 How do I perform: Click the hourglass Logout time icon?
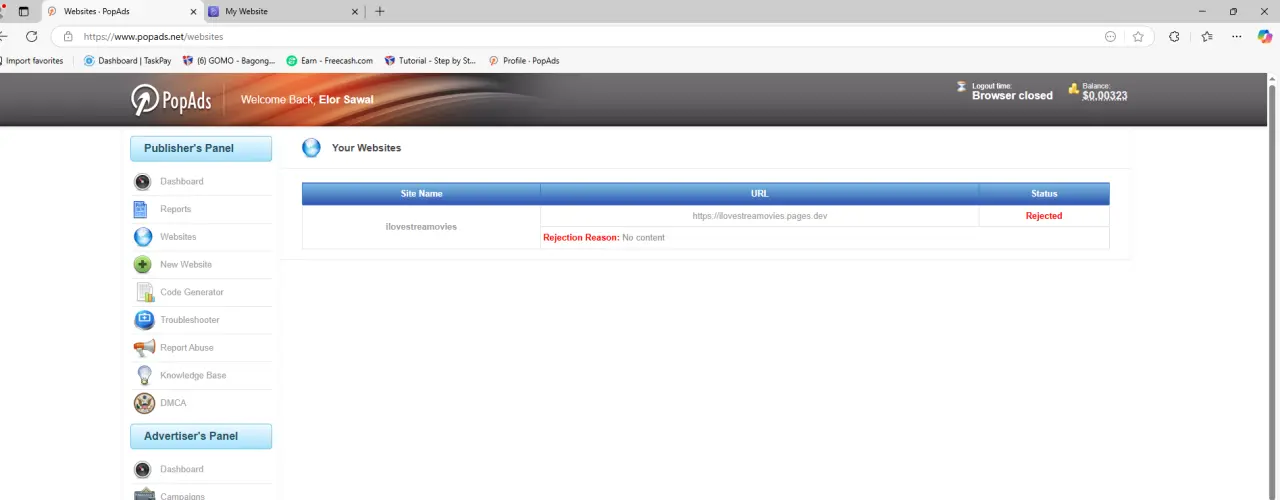[x=961, y=87]
